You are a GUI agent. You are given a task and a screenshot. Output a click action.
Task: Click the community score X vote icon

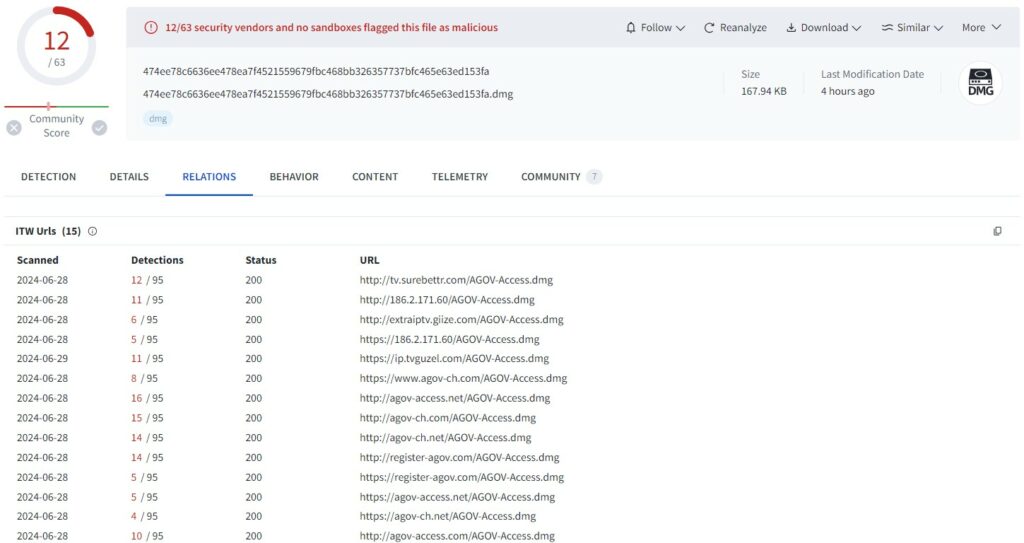click(x=14, y=127)
